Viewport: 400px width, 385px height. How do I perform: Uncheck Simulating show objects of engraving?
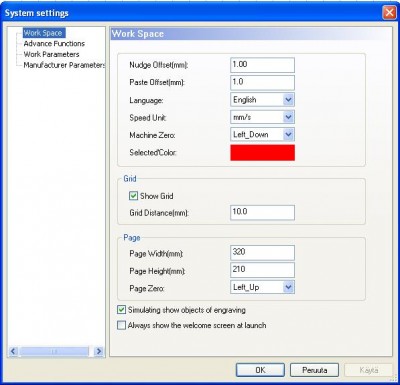tap(121, 310)
